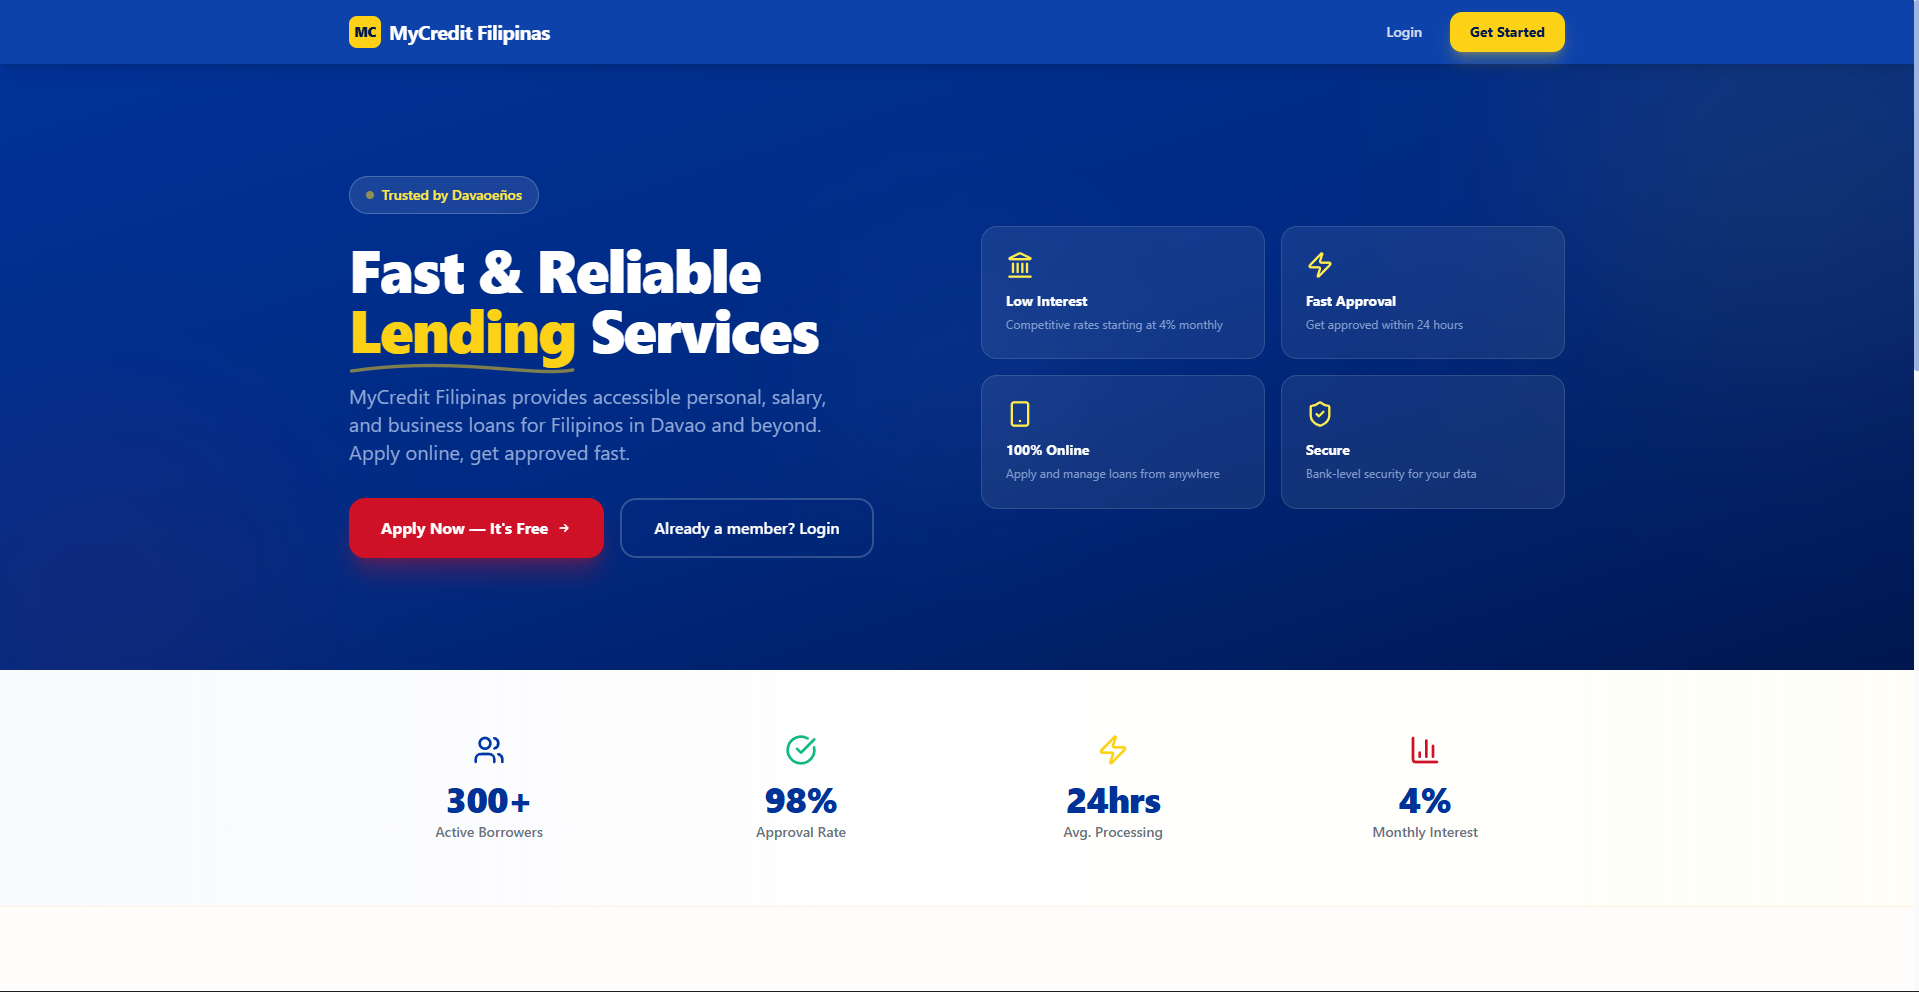Click the MC logo badge
Screen dimensions: 1919x992
[x=365, y=32]
